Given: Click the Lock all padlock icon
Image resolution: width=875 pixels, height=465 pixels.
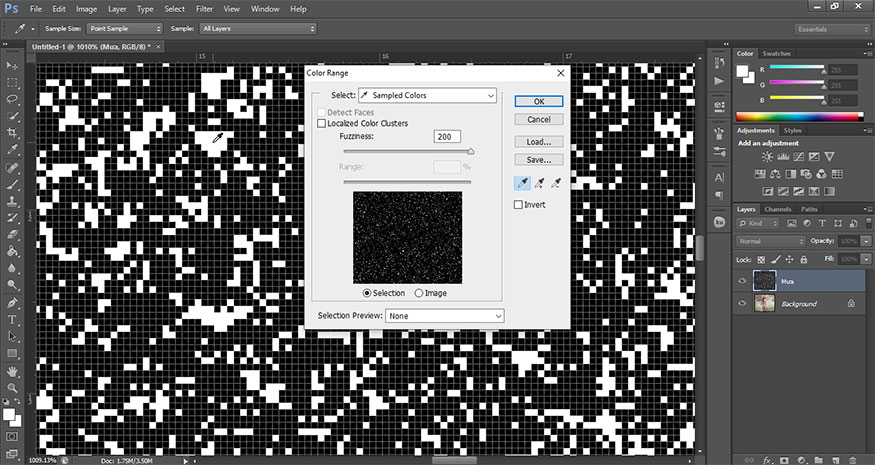Looking at the screenshot, I should click(804, 260).
